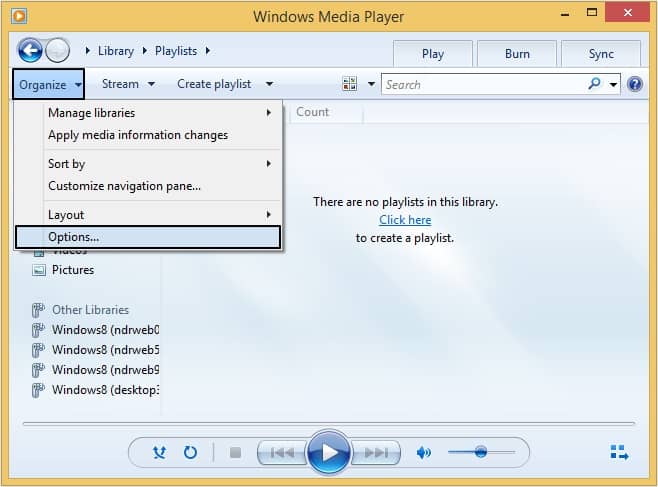Viewport: 658px width, 487px height.
Task: Open the Organize dropdown menu
Action: click(49, 84)
